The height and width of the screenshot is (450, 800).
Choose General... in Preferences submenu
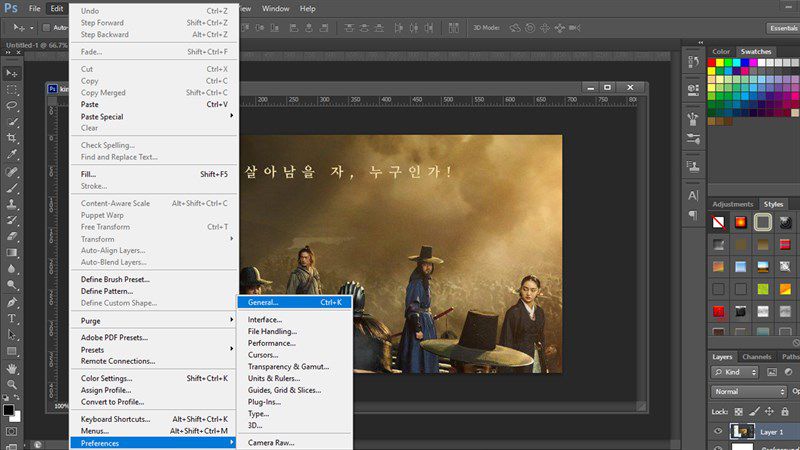[294, 302]
